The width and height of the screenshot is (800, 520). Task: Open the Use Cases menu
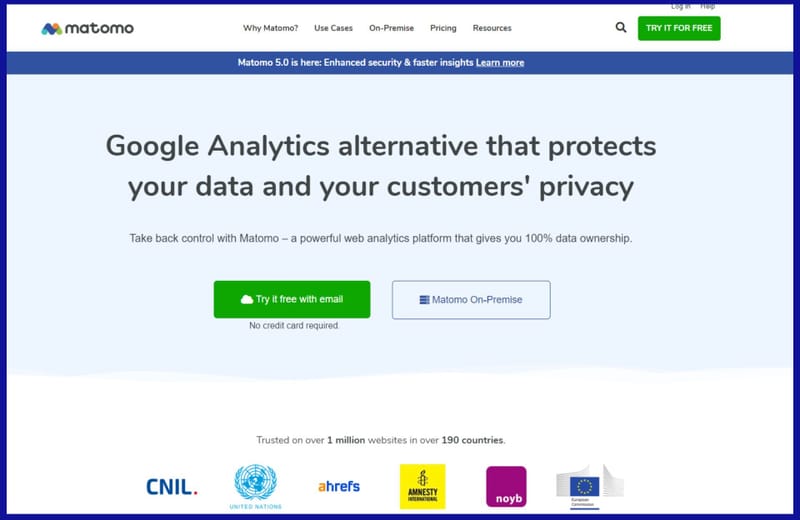click(333, 28)
